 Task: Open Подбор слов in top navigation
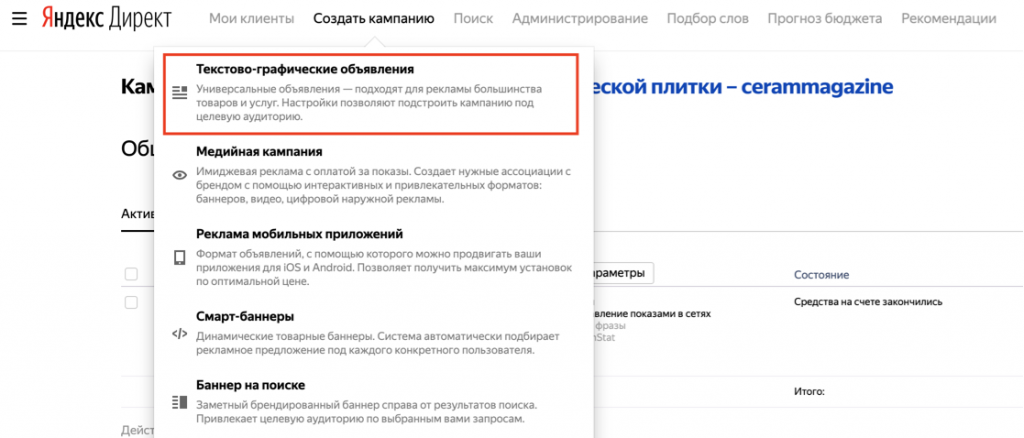coord(707,19)
